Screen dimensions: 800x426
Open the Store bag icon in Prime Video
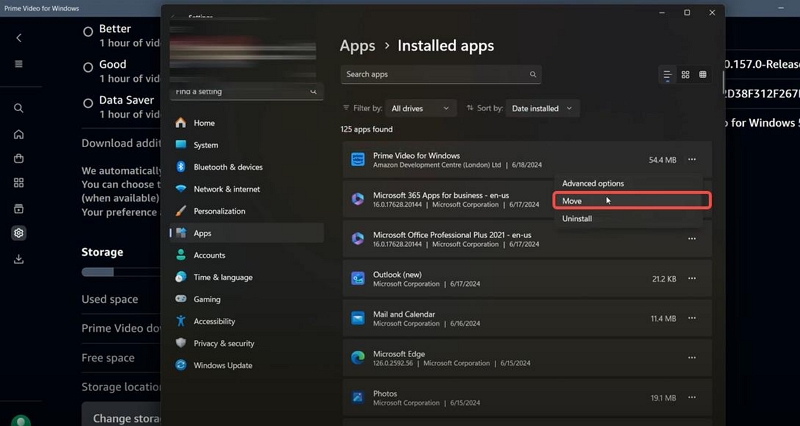(x=19, y=159)
